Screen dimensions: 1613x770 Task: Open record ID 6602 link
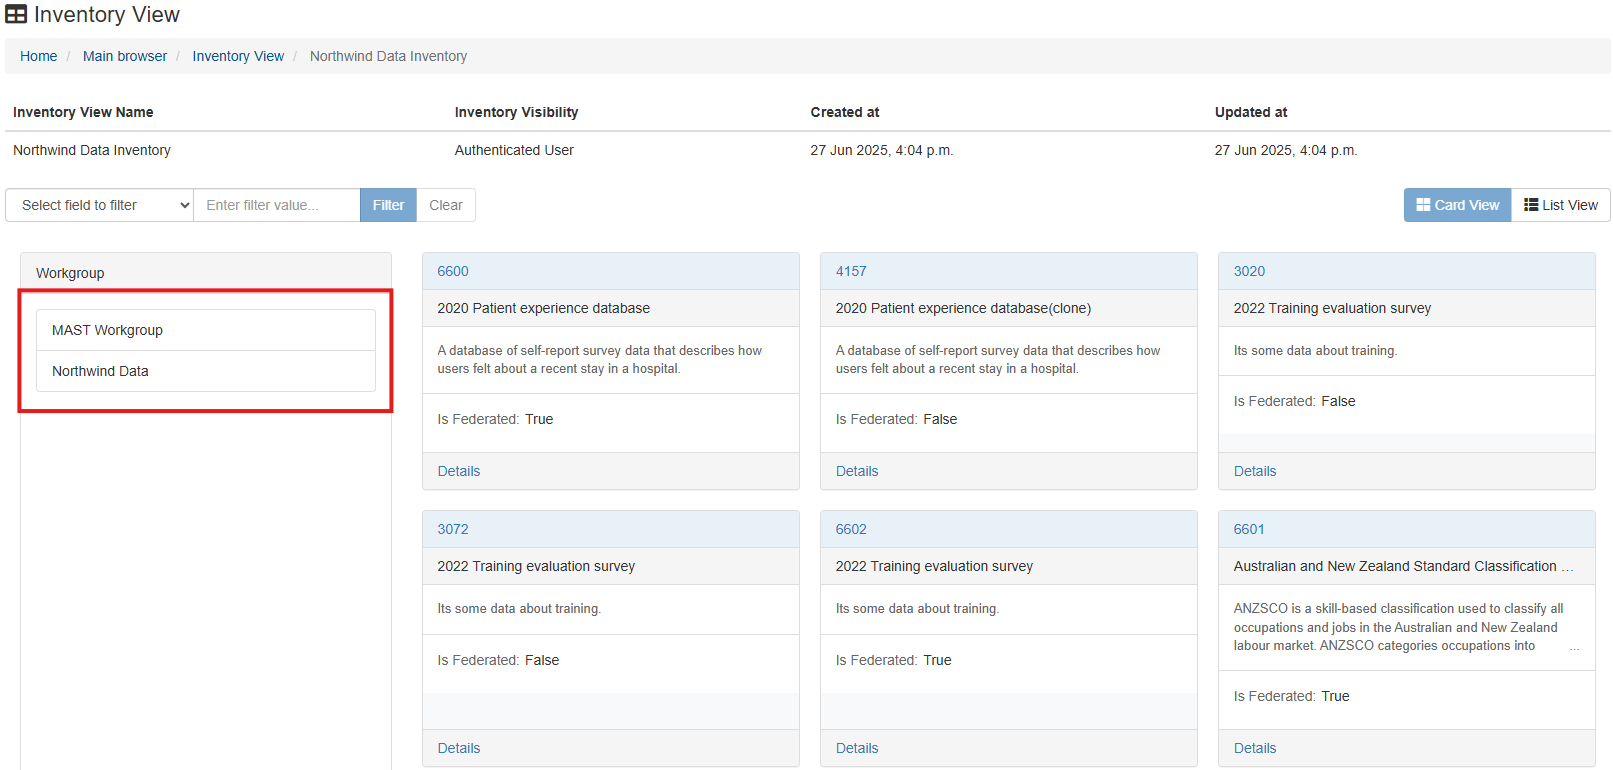click(851, 529)
